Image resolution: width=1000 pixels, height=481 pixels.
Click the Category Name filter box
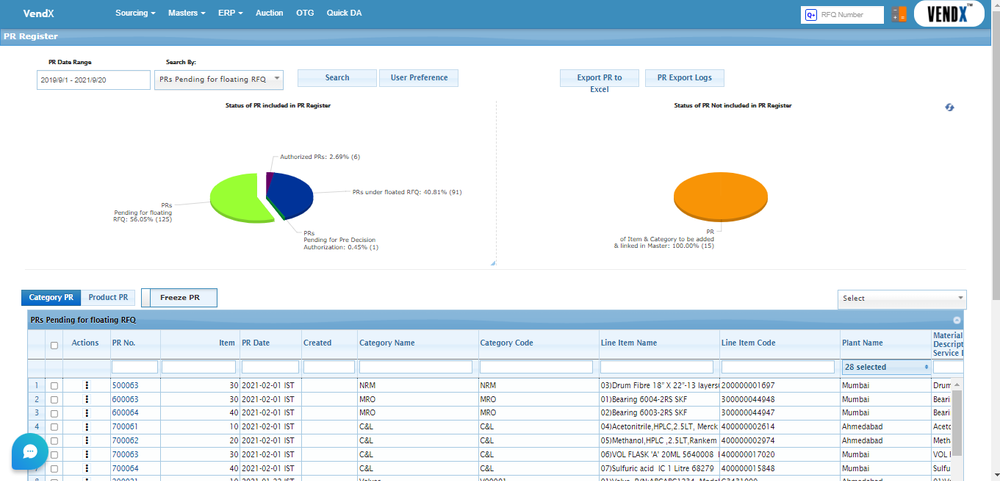click(x=416, y=367)
